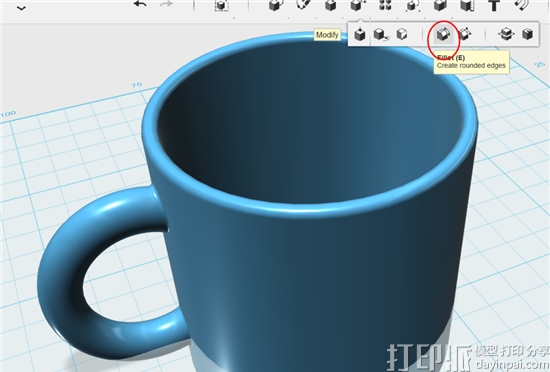Open the Transform tool menu
Viewport: 550px width, 372px height.
click(221, 6)
